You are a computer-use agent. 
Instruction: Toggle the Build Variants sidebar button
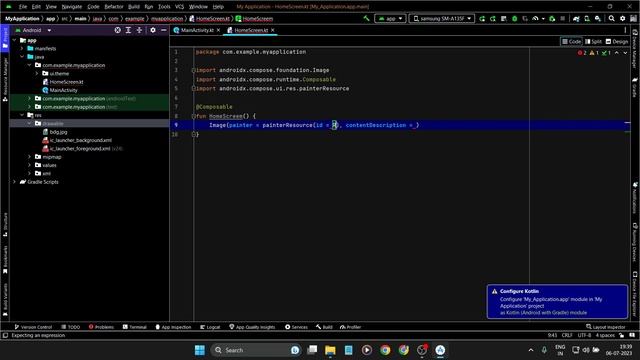point(5,300)
